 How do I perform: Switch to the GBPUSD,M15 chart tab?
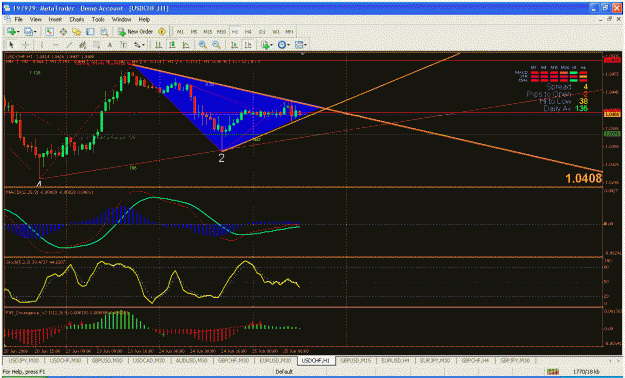pyautogui.click(x=355, y=360)
